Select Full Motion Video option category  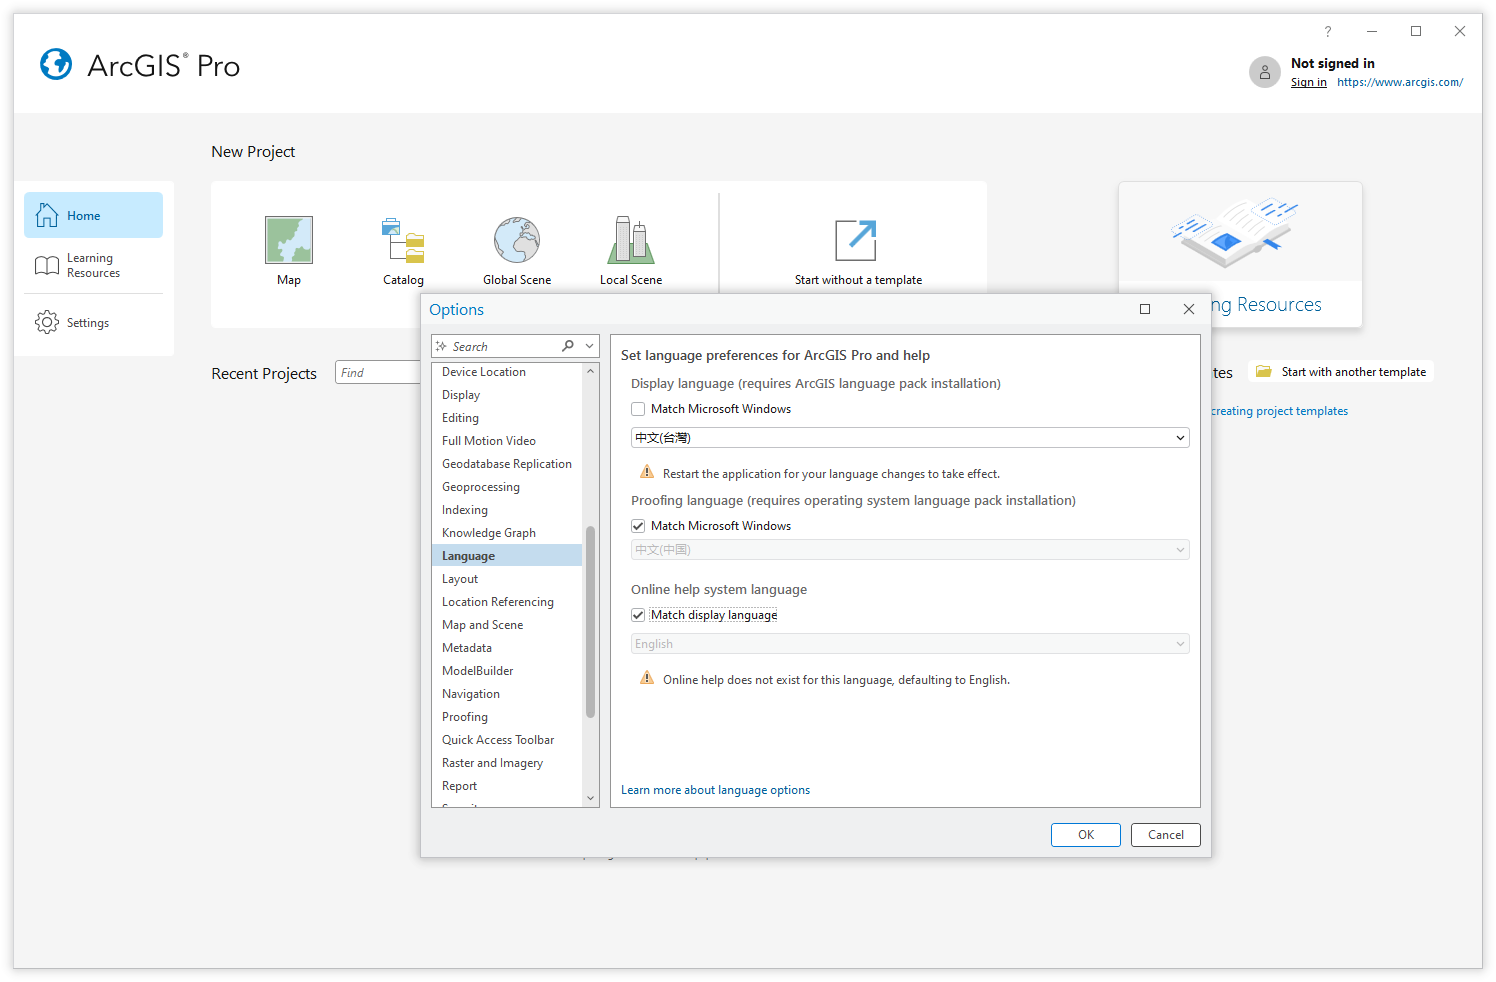tap(506, 441)
